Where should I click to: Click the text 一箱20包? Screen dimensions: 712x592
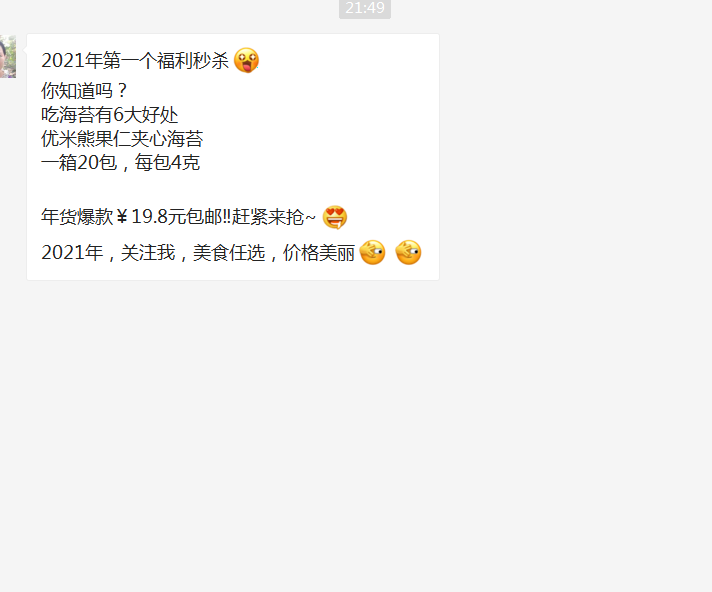[x=79, y=163]
